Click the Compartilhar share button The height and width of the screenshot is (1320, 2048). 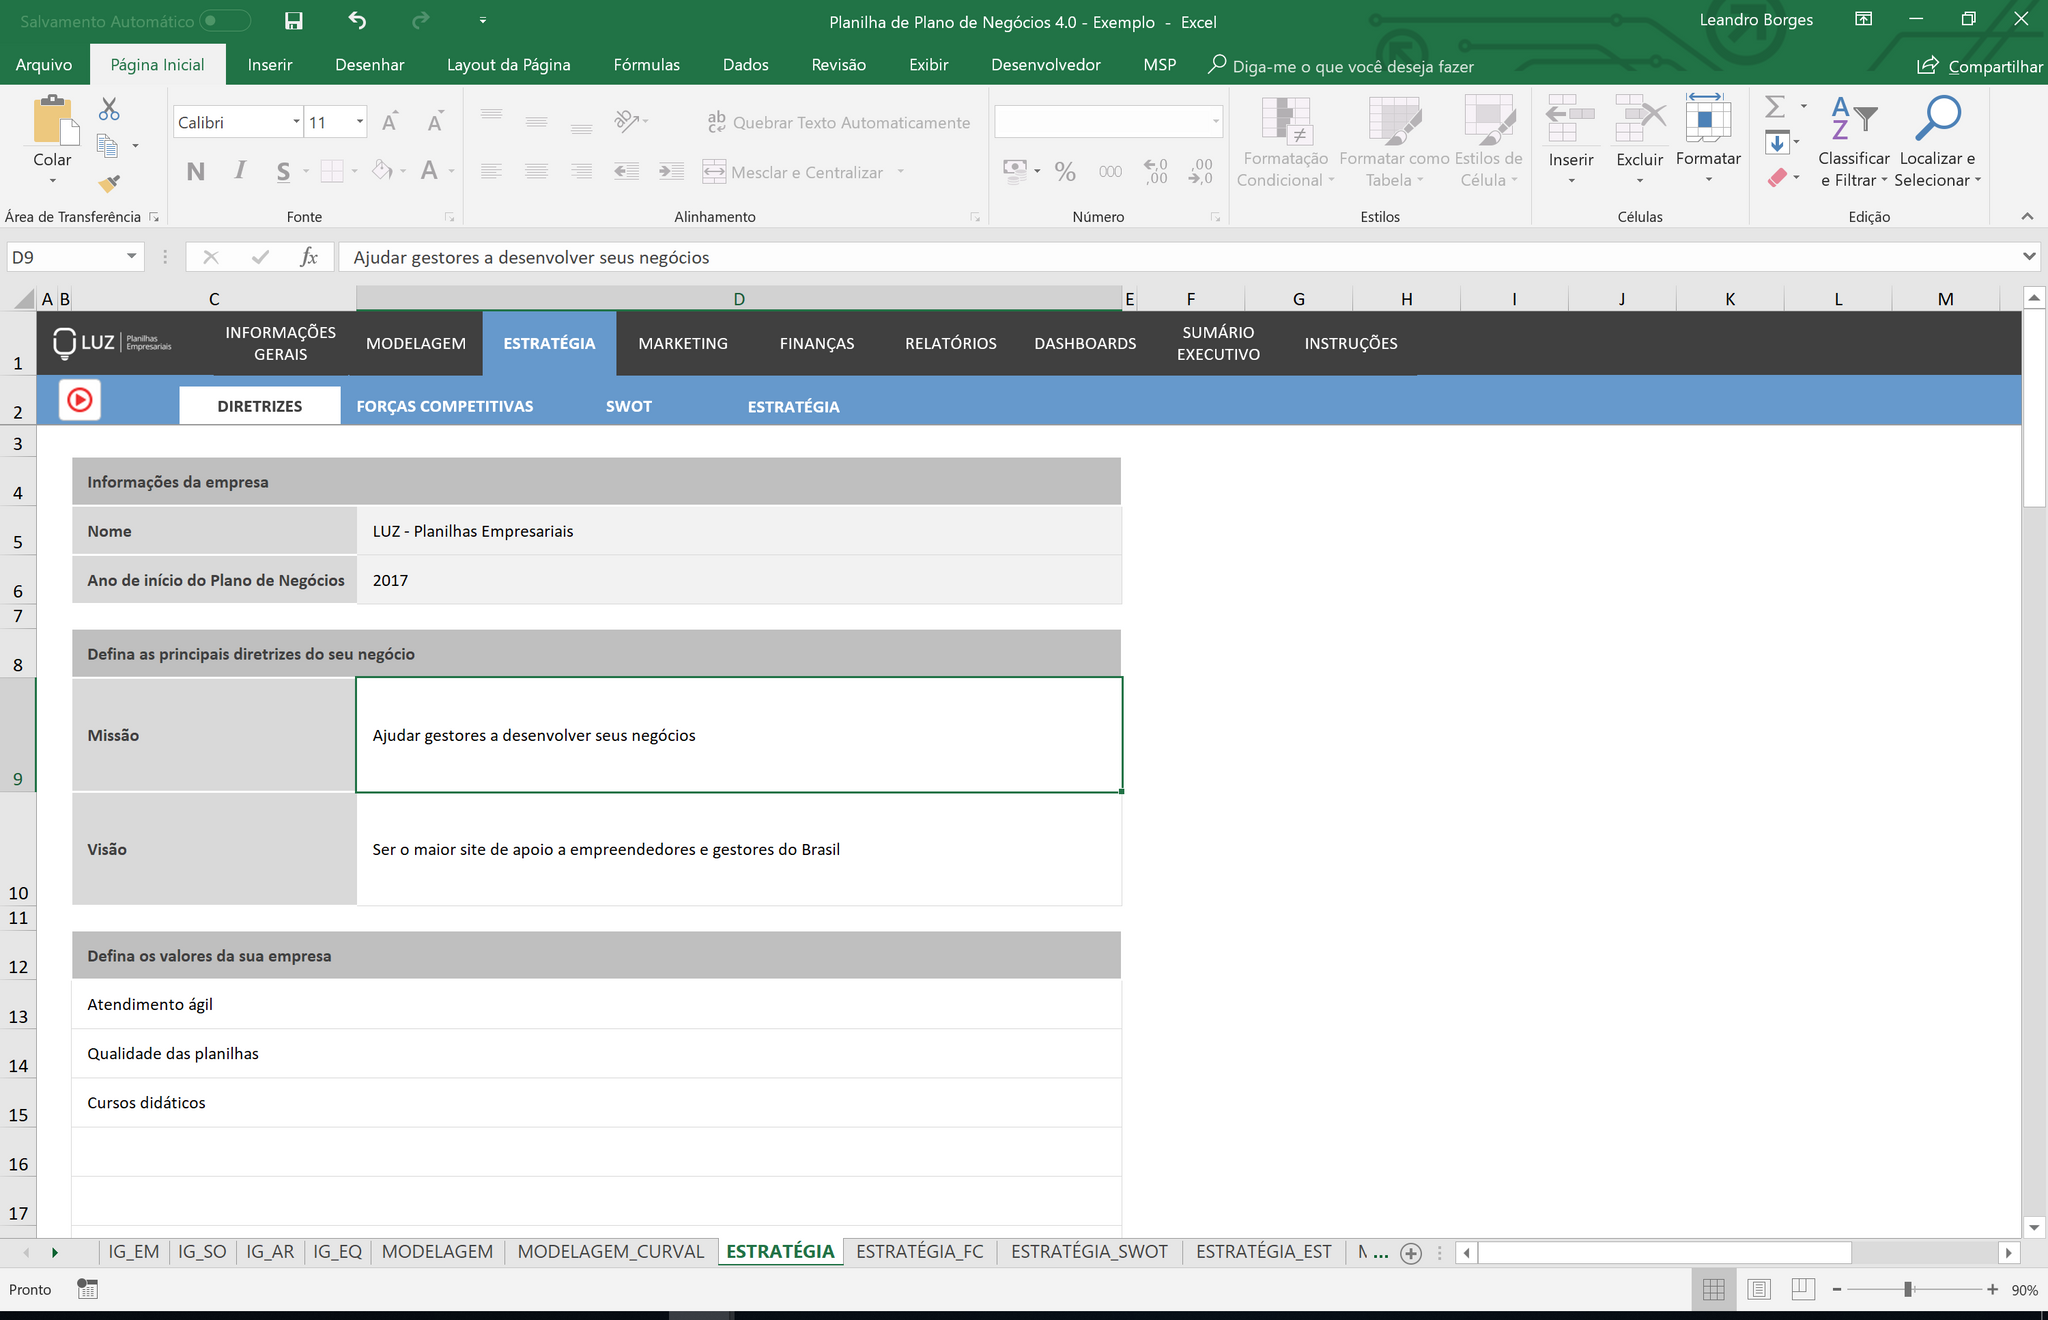[1980, 66]
